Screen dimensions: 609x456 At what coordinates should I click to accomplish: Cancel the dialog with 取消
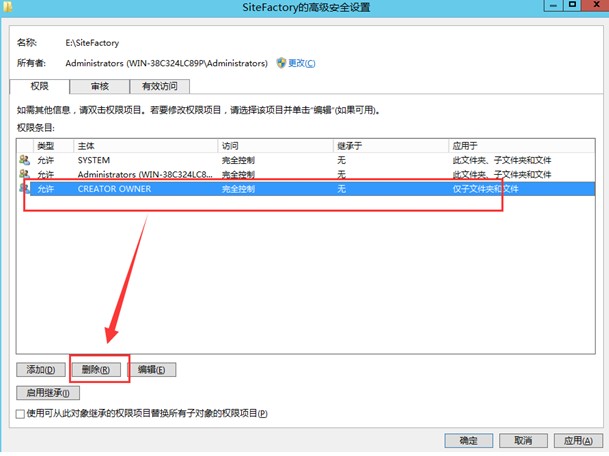tap(522, 440)
